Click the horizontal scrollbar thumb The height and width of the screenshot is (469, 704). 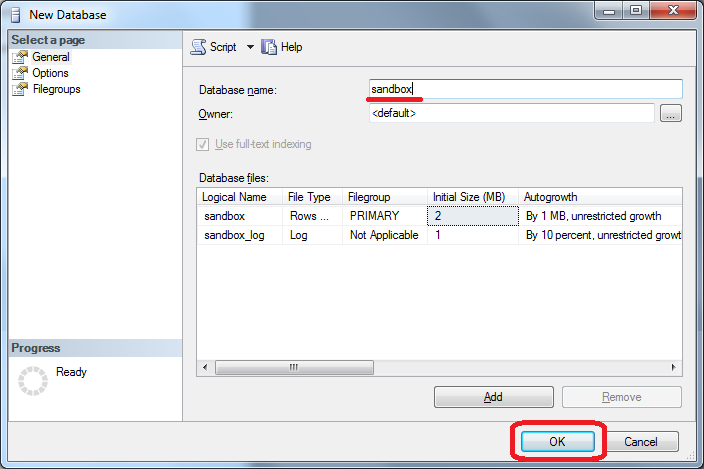tap(294, 367)
